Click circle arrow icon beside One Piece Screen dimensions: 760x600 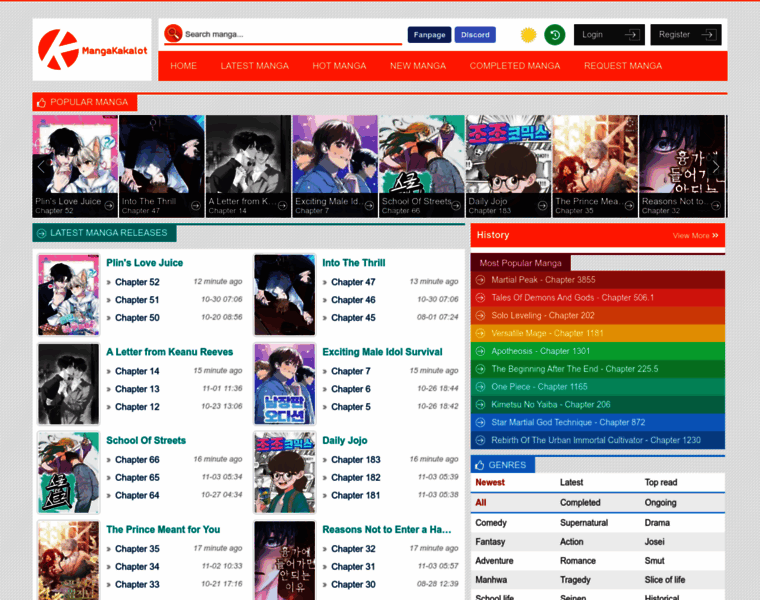click(x=480, y=387)
